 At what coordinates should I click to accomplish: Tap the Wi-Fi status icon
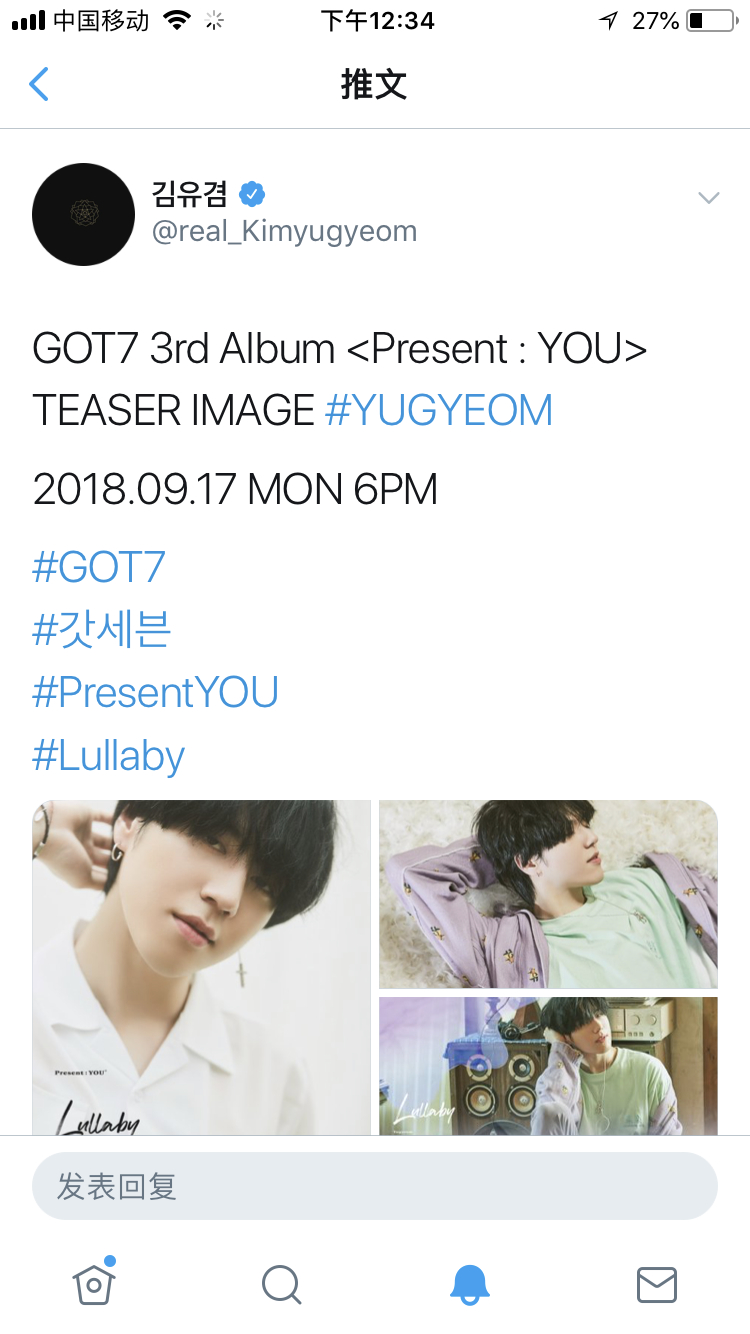pyautogui.click(x=178, y=20)
